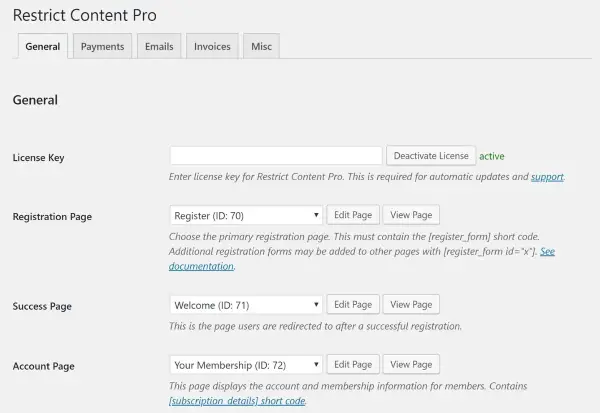
Task: Expand the Success Page dropdown
Action: (x=246, y=305)
